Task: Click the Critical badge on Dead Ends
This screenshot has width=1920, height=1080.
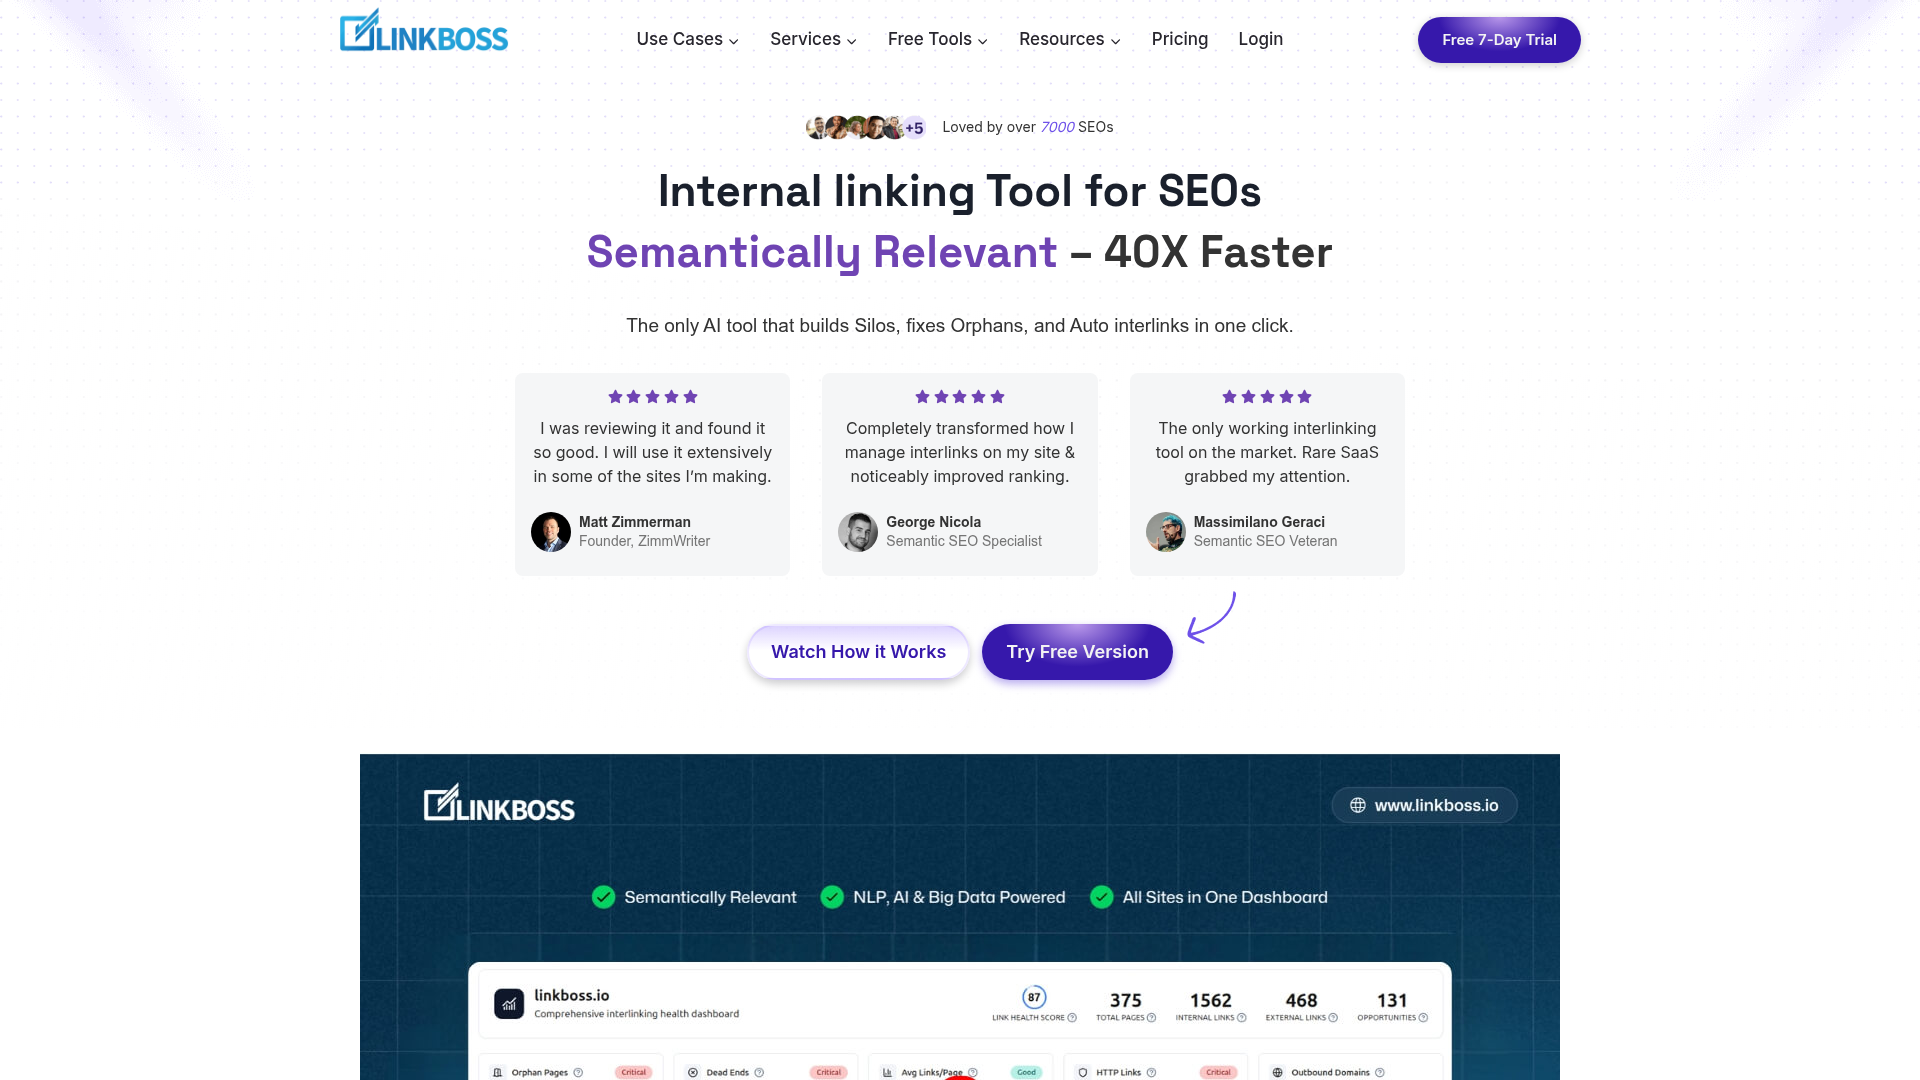Action: tap(829, 1073)
